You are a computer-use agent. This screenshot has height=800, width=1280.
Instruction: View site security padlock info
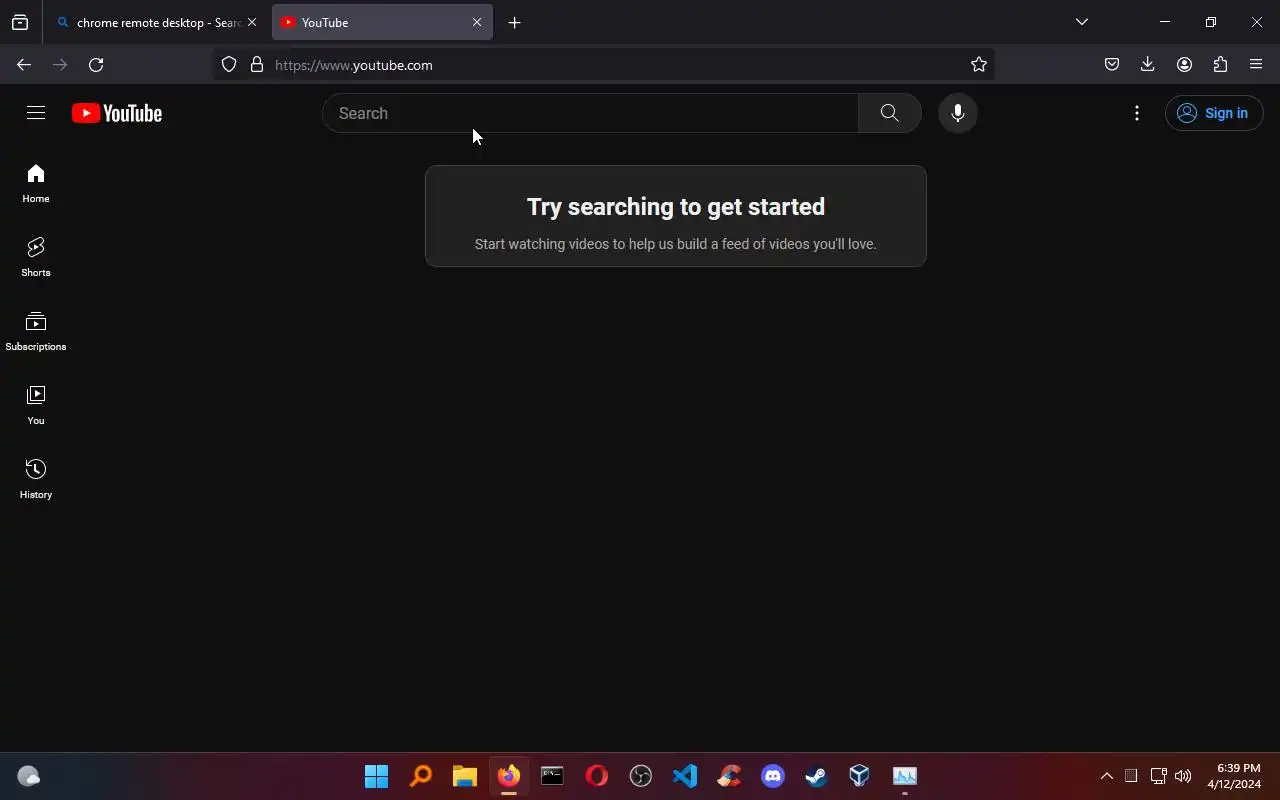pos(257,65)
